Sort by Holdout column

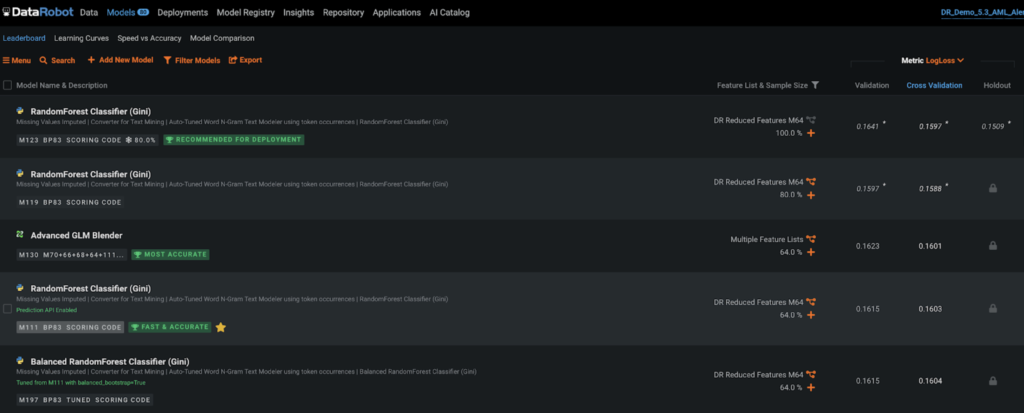tap(997, 86)
